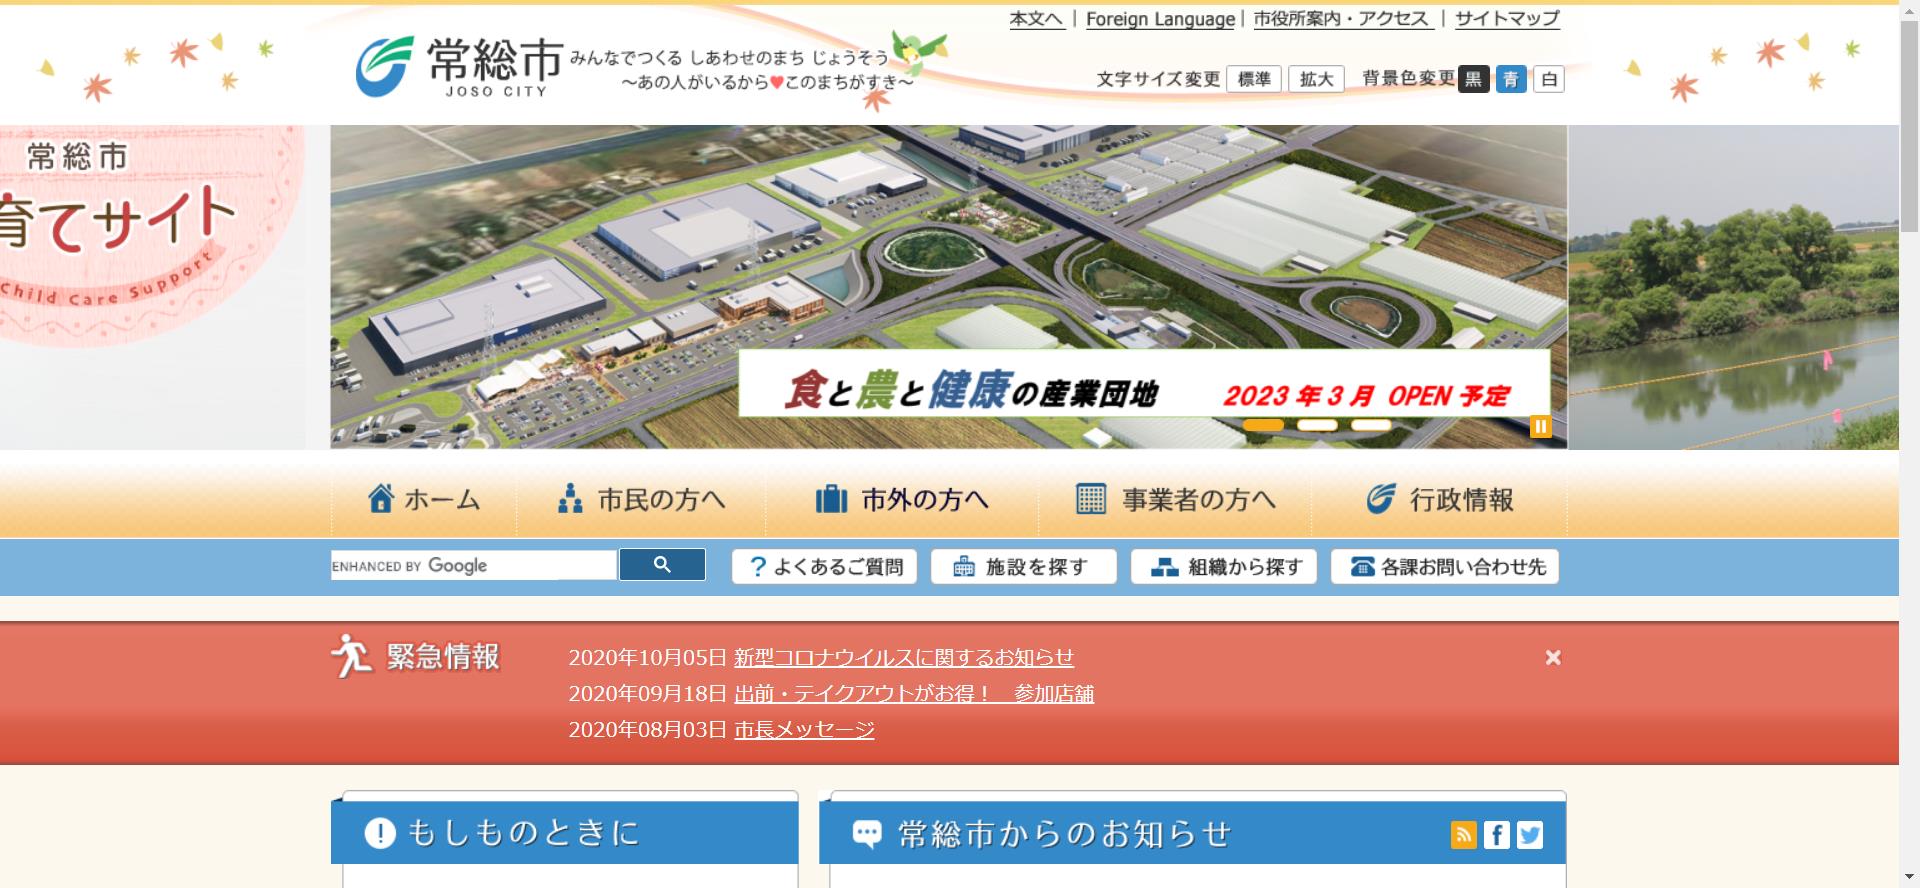Image resolution: width=1920 pixels, height=888 pixels.
Task: Open the Twitter icon in news header
Action: coord(1530,835)
